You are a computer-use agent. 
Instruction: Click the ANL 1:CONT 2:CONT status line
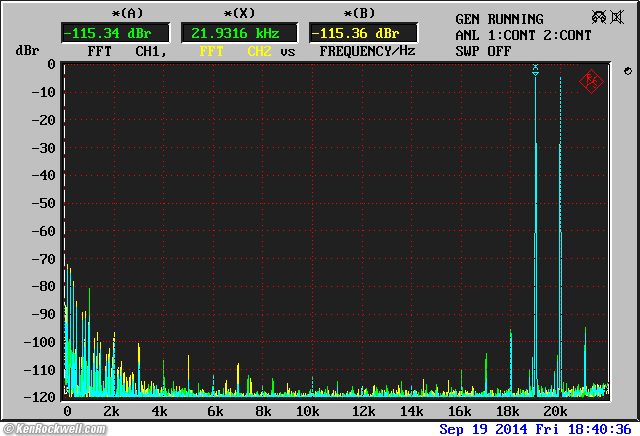pyautogui.click(x=523, y=35)
